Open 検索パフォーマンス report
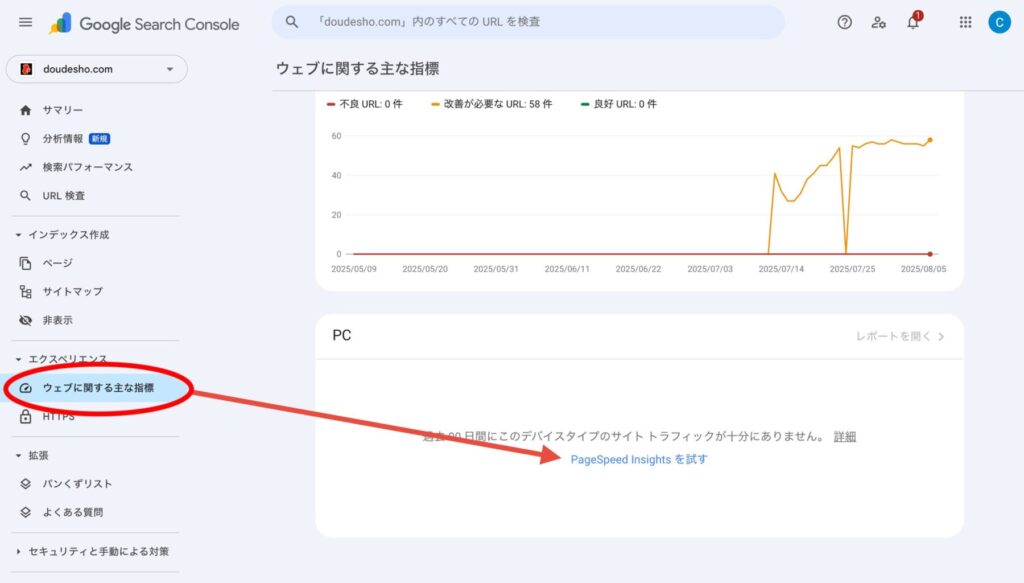The image size is (1024, 583). click(87, 167)
